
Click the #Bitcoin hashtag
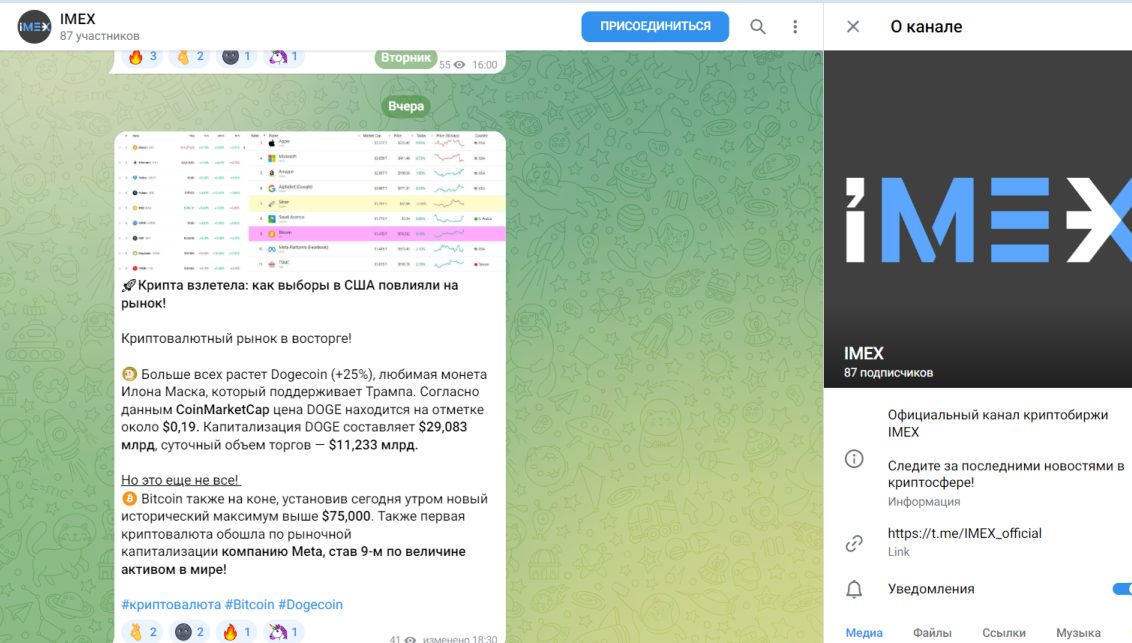(249, 604)
